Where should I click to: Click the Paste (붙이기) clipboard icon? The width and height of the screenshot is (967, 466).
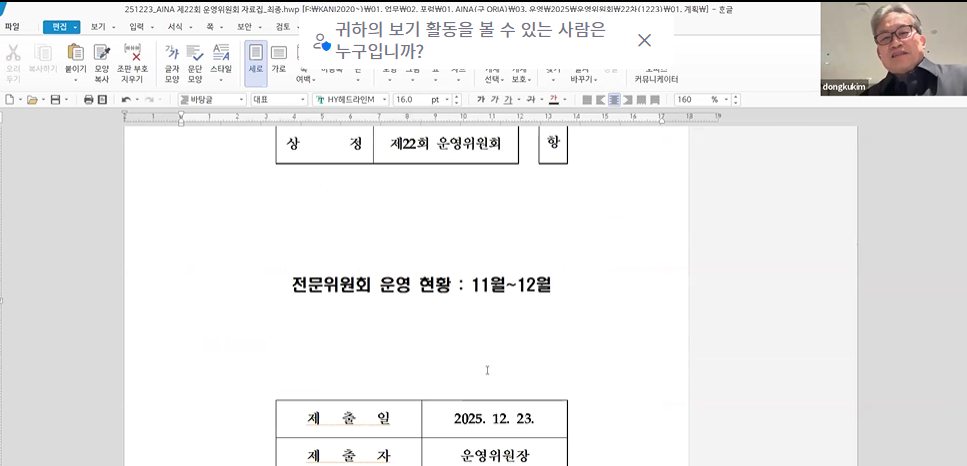(76, 54)
